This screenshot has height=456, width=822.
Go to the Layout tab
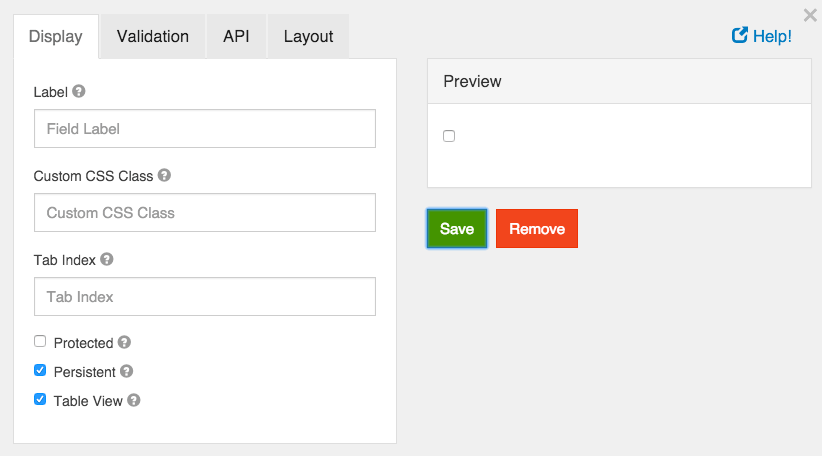(x=308, y=36)
